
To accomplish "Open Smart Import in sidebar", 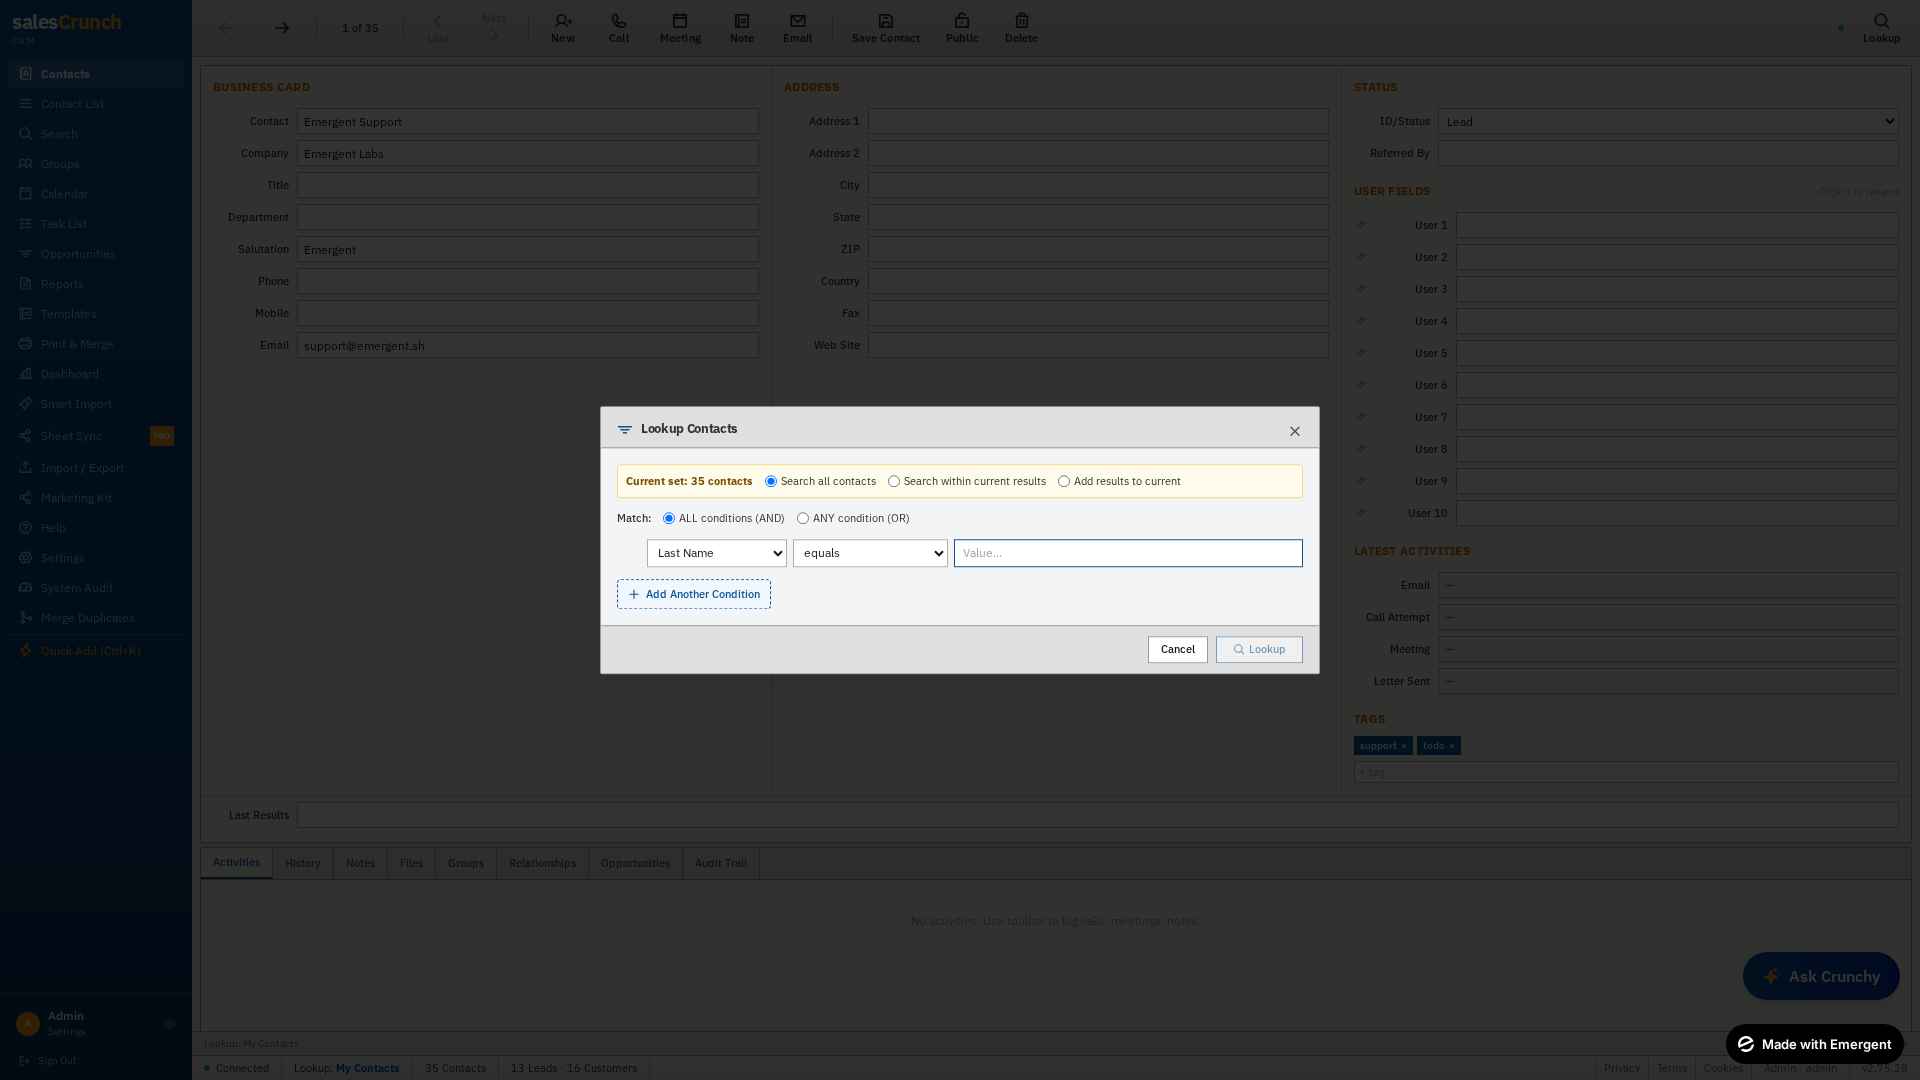I will click(x=96, y=404).
